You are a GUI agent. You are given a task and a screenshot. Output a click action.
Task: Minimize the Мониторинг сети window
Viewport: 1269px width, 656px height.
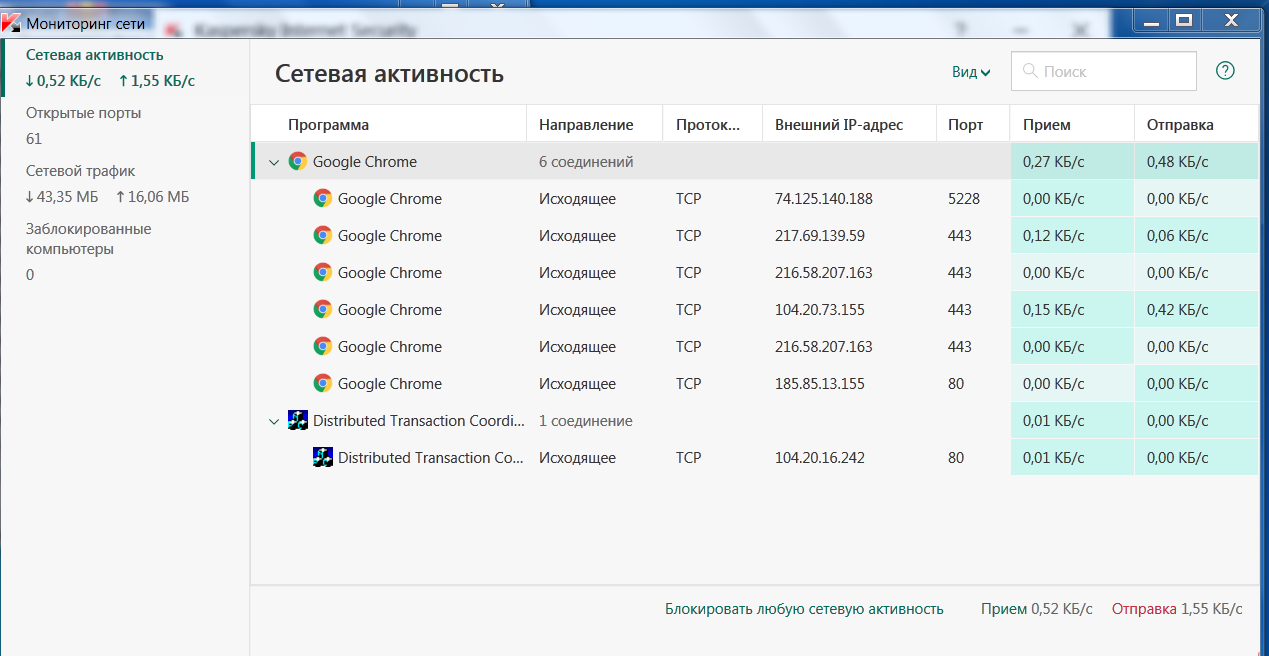(1152, 19)
